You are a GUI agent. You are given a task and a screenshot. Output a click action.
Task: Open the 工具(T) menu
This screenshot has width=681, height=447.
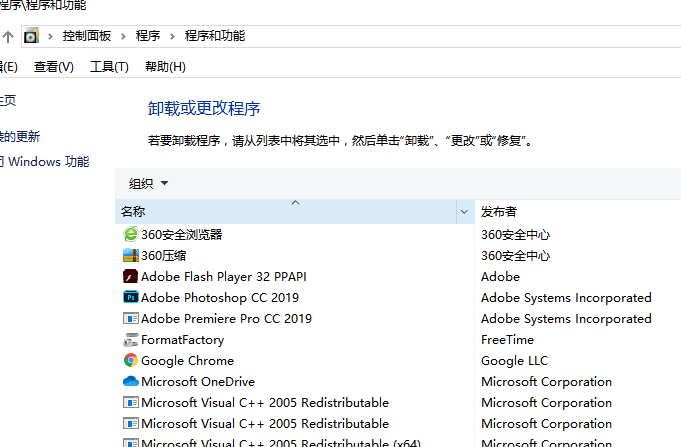[x=109, y=67]
